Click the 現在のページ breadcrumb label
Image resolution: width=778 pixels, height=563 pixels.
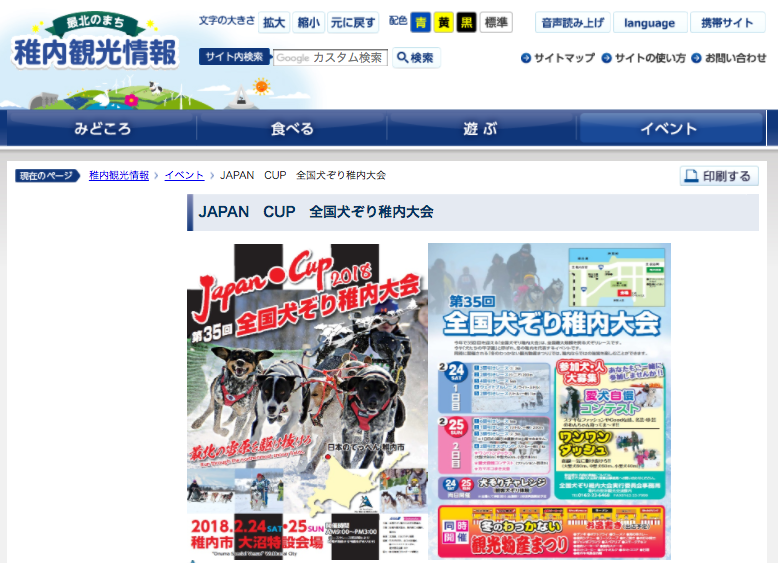click(x=47, y=176)
